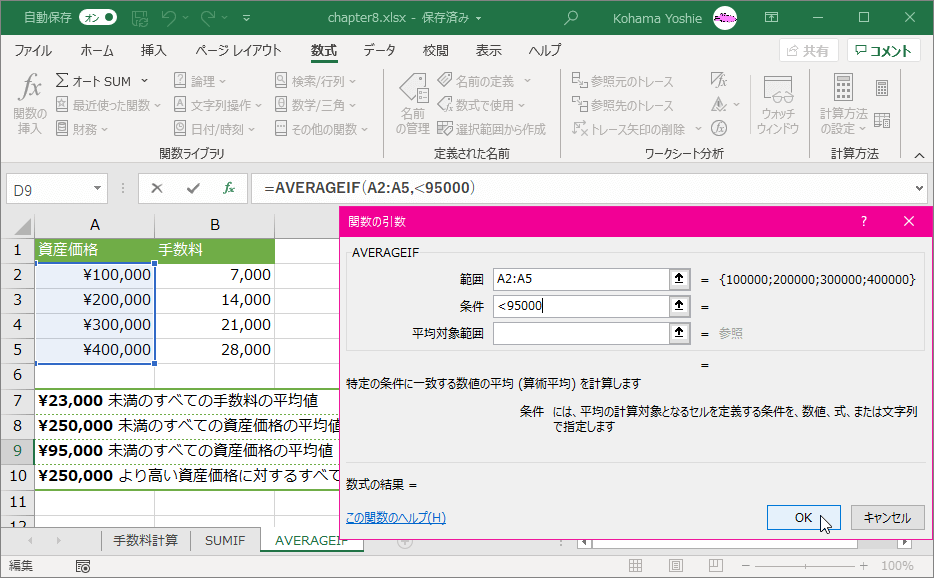Click the formula bar cancel X button
The height and width of the screenshot is (578, 934).
click(x=157, y=188)
